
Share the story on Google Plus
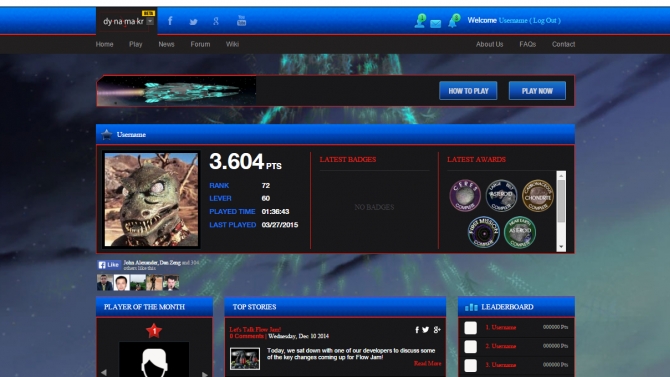pos(437,330)
